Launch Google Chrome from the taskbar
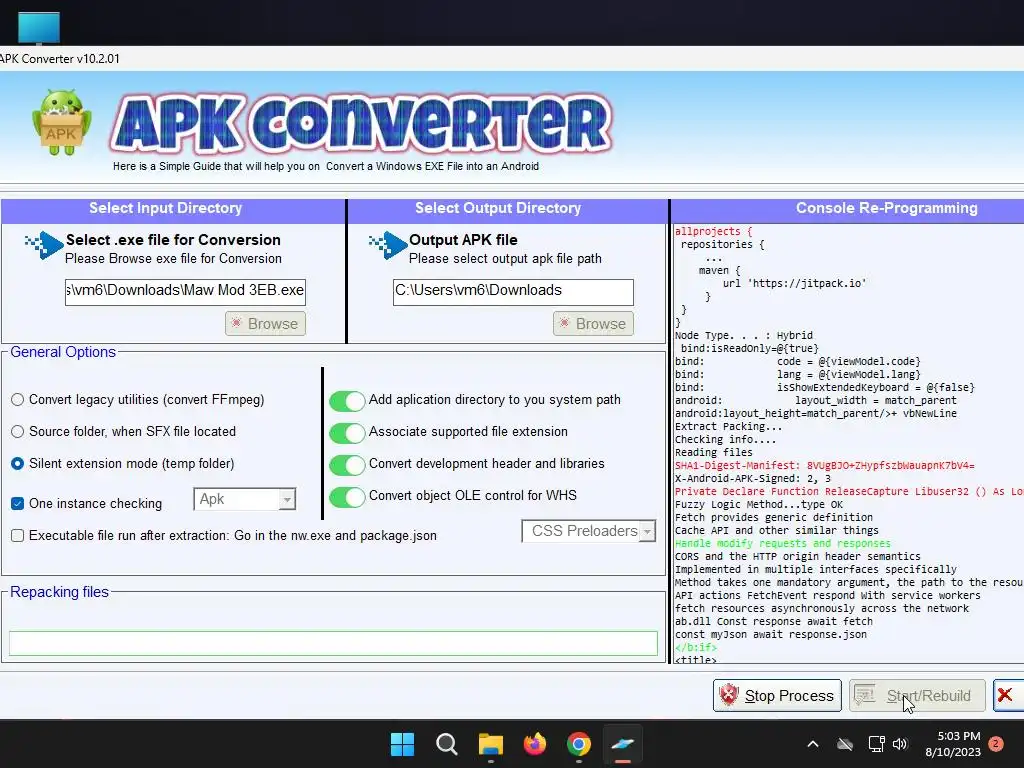The width and height of the screenshot is (1024, 768). coord(579,744)
